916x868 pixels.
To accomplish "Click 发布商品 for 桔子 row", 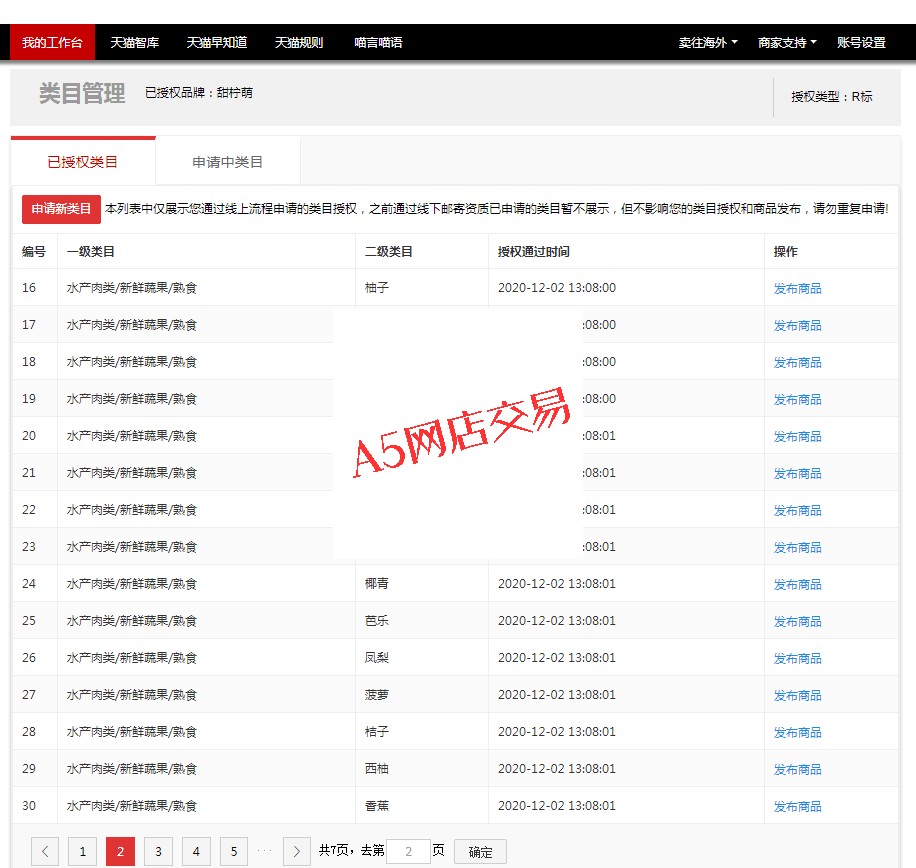I will coord(797,732).
